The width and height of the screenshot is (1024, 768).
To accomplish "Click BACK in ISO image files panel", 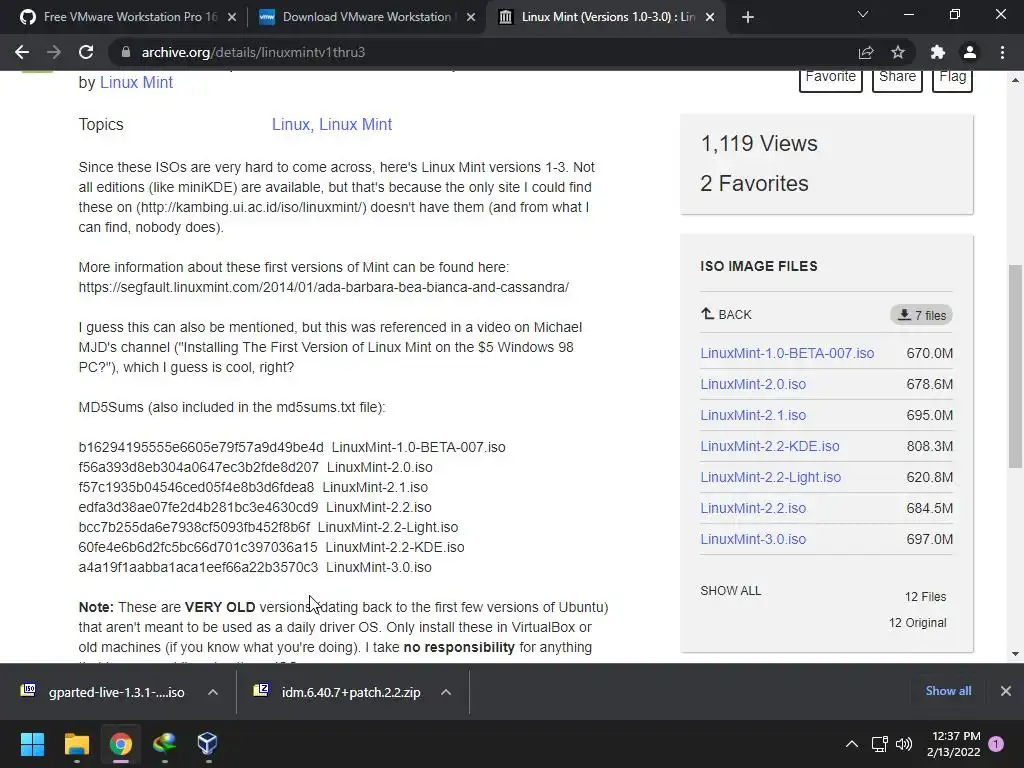I will click(x=726, y=314).
